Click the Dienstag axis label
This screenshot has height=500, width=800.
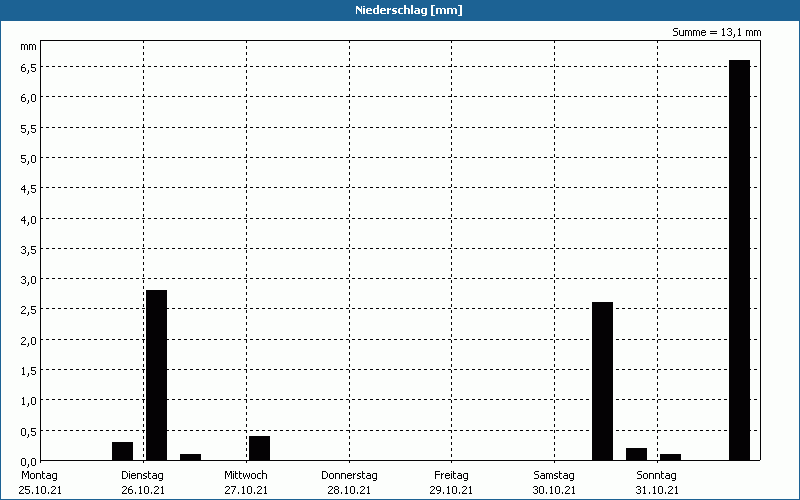pyautogui.click(x=142, y=475)
